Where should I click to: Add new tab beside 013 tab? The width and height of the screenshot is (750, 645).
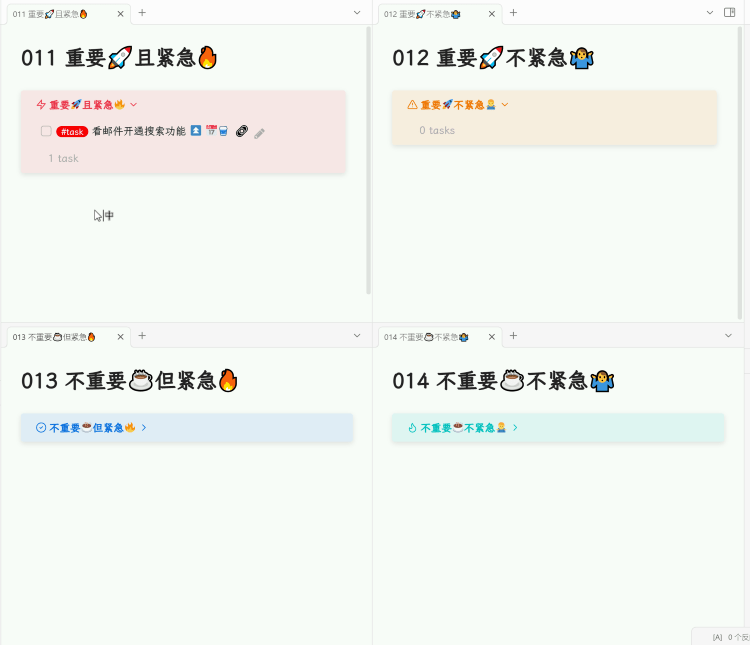pyautogui.click(x=142, y=336)
